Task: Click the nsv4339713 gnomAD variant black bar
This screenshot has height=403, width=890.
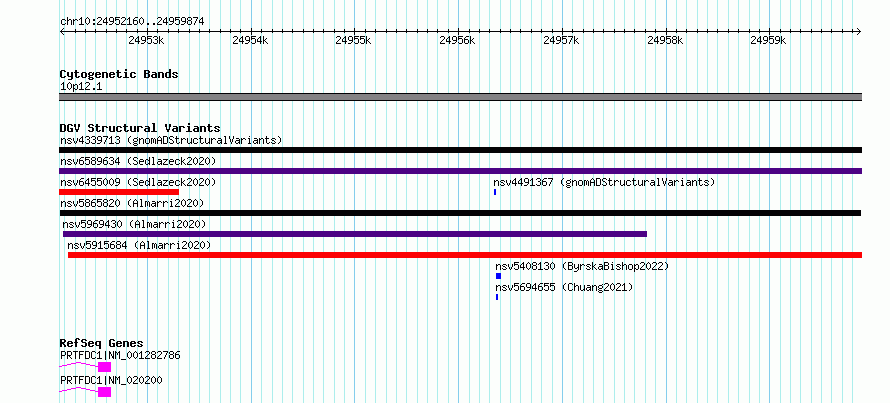Action: [460, 150]
